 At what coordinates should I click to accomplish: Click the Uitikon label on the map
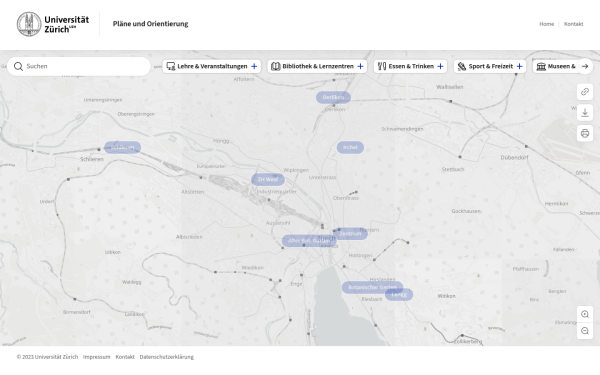pyautogui.click(x=113, y=253)
